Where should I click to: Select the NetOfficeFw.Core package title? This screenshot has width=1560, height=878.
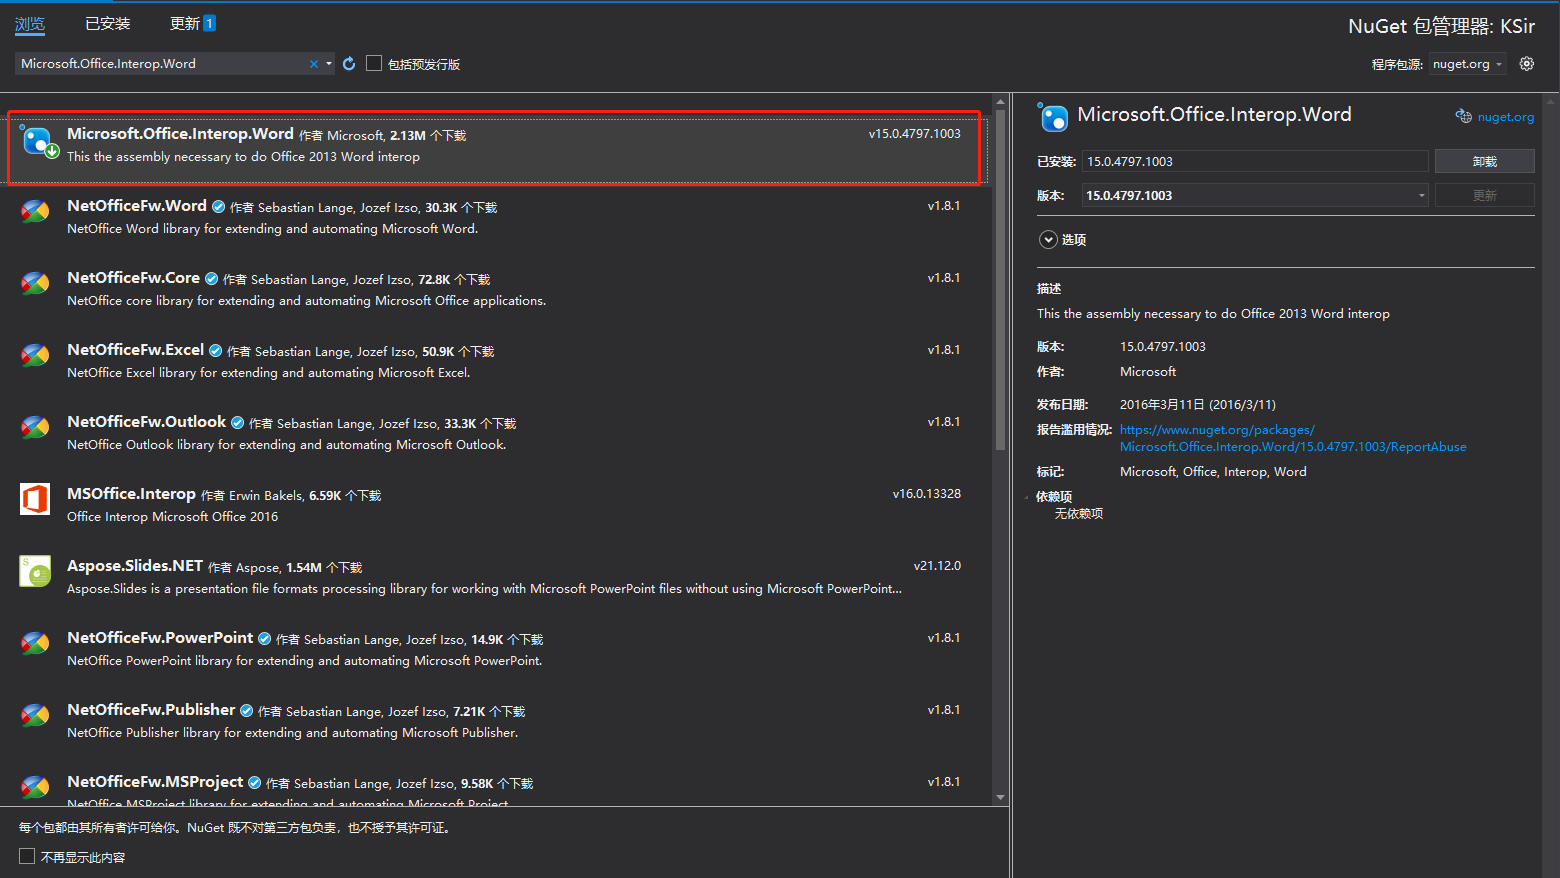133,278
